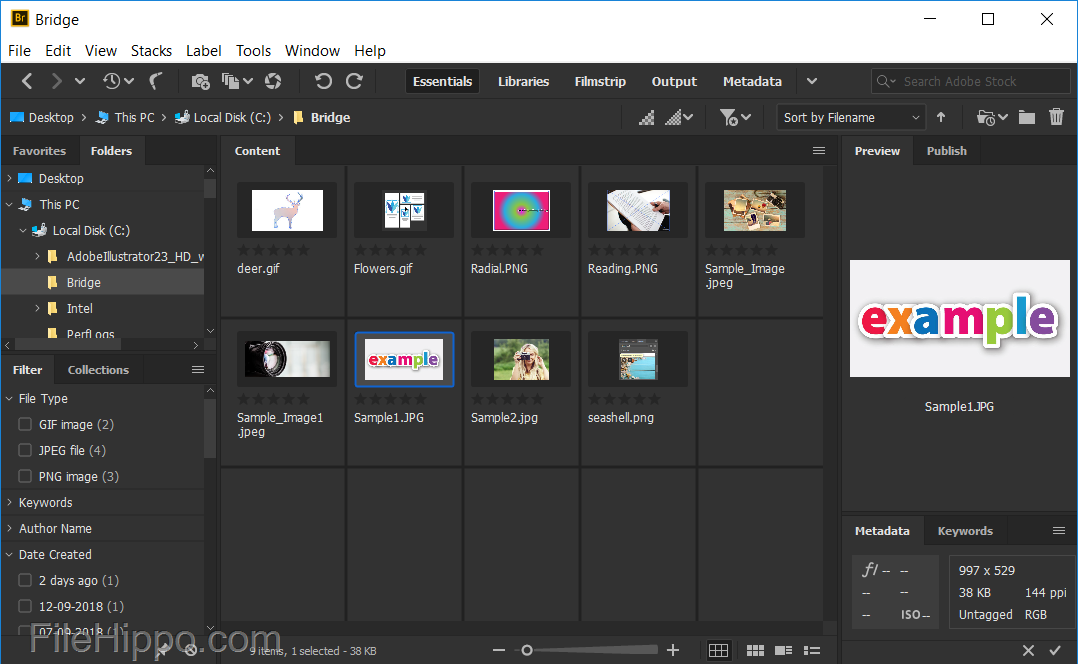This screenshot has width=1078, height=664.
Task: Open selected file in Camera Raw
Action: 273,81
